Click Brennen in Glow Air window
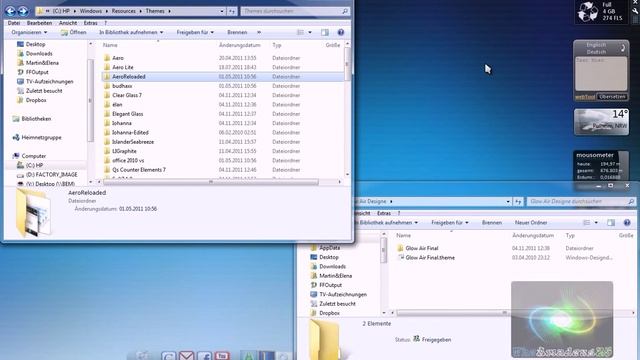The height and width of the screenshot is (360, 640). [x=492, y=223]
